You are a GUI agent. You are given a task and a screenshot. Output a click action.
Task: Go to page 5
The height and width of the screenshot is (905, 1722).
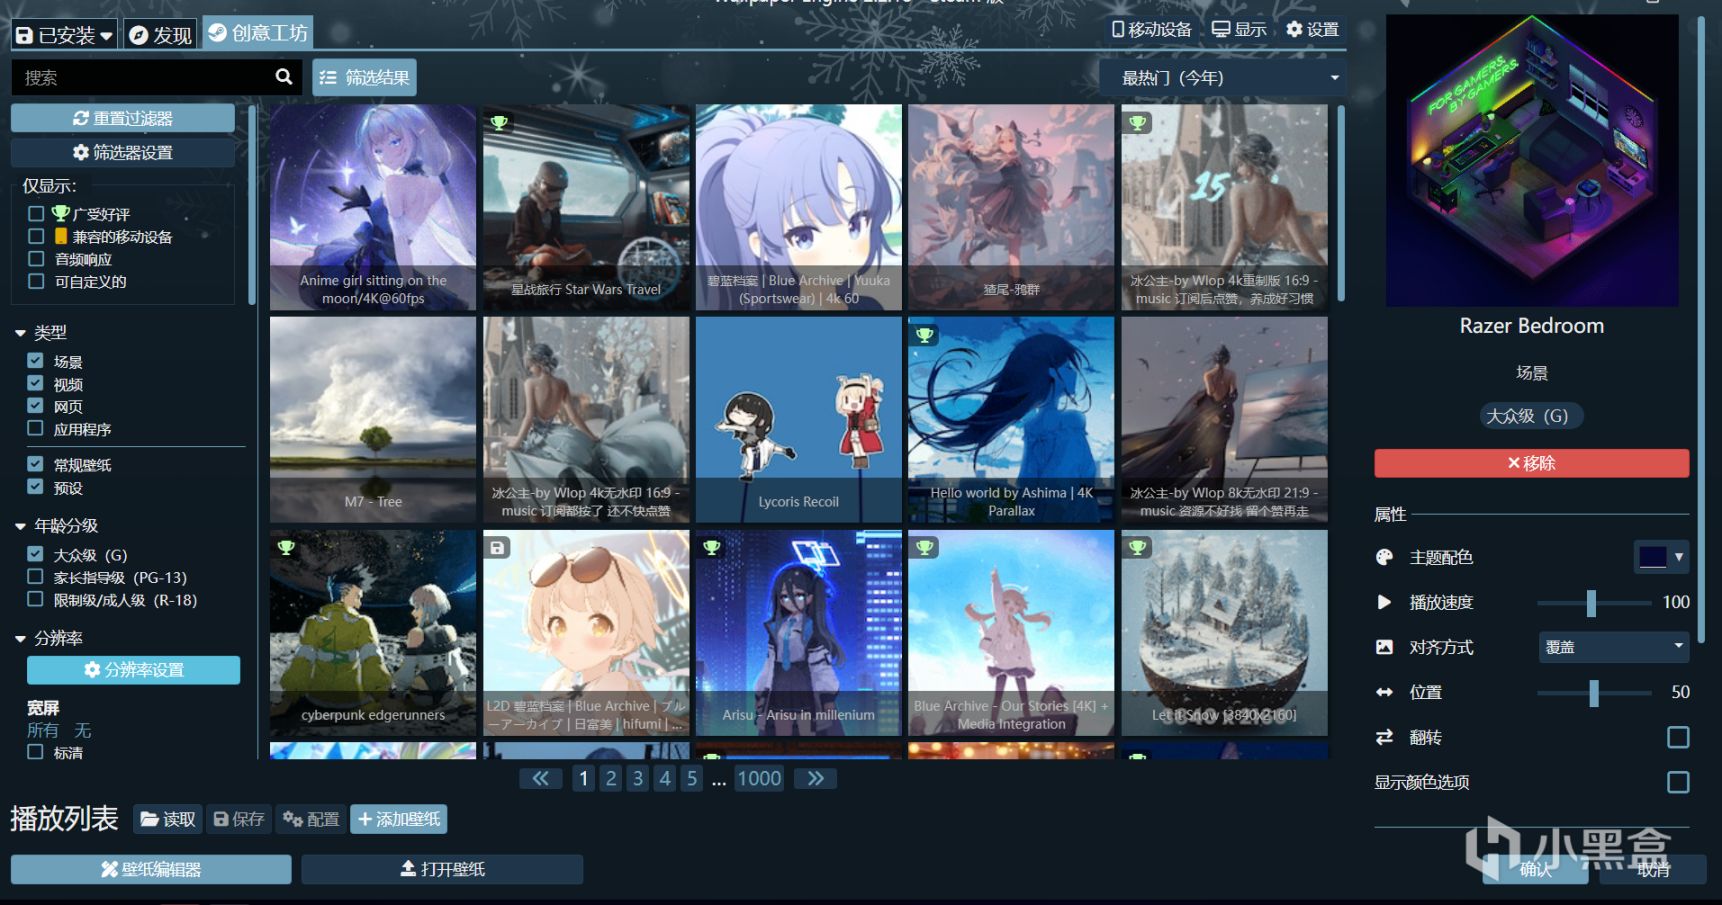pos(692,778)
